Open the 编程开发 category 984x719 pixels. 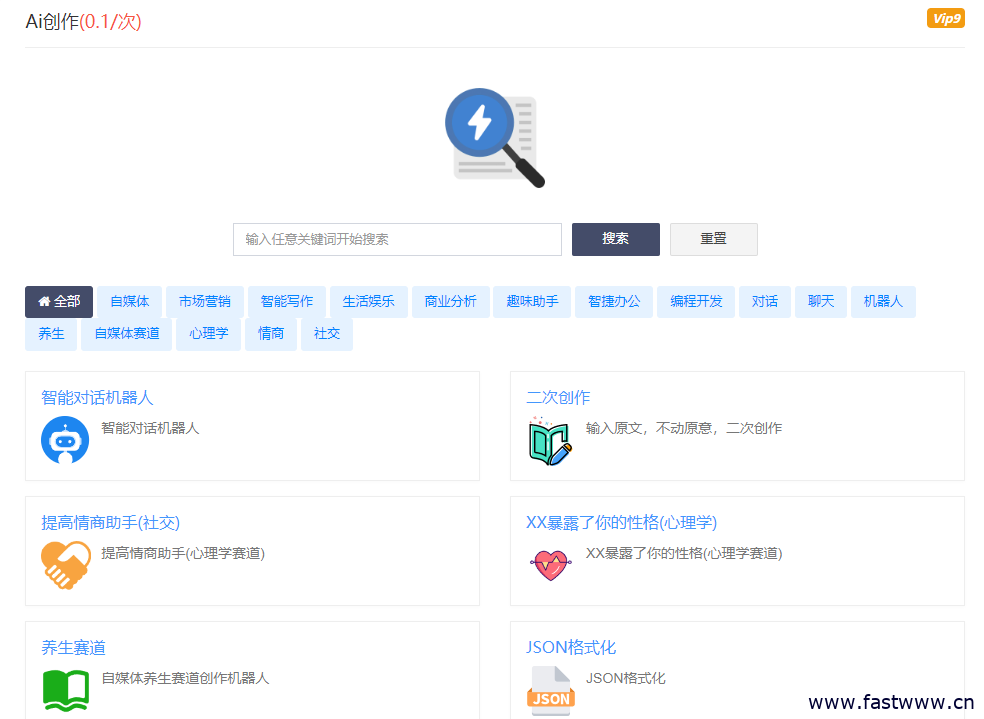[696, 301]
